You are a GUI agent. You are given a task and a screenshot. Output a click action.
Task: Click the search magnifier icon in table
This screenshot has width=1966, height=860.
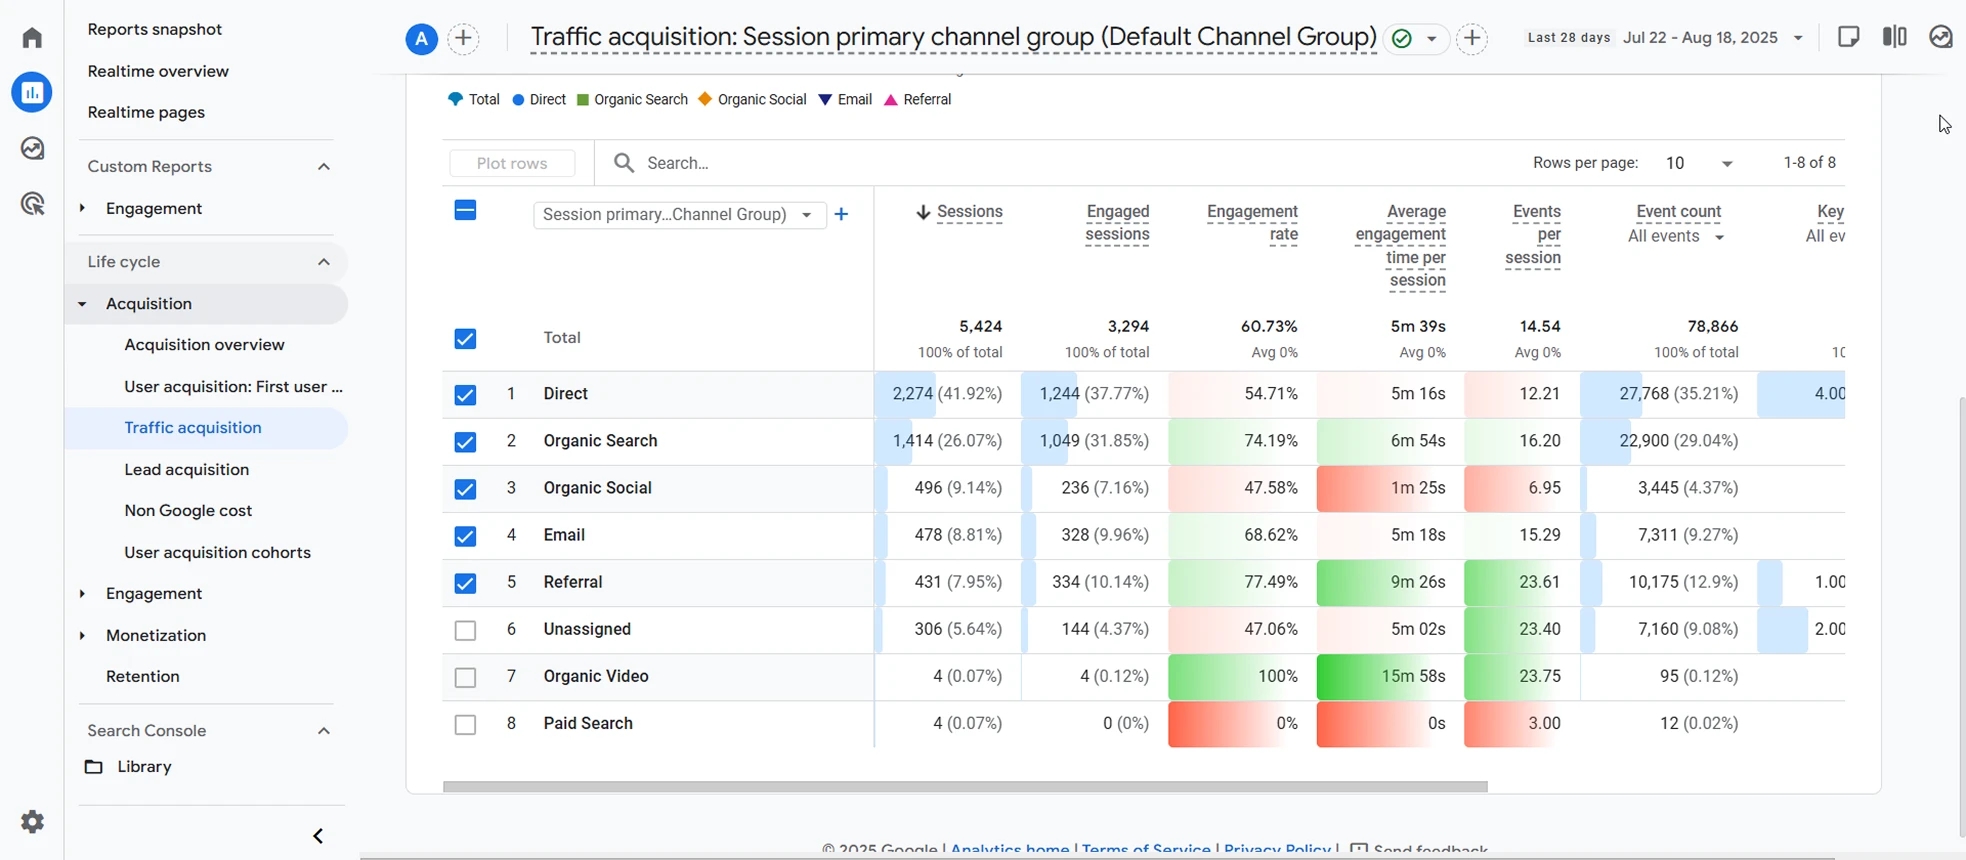(x=624, y=163)
